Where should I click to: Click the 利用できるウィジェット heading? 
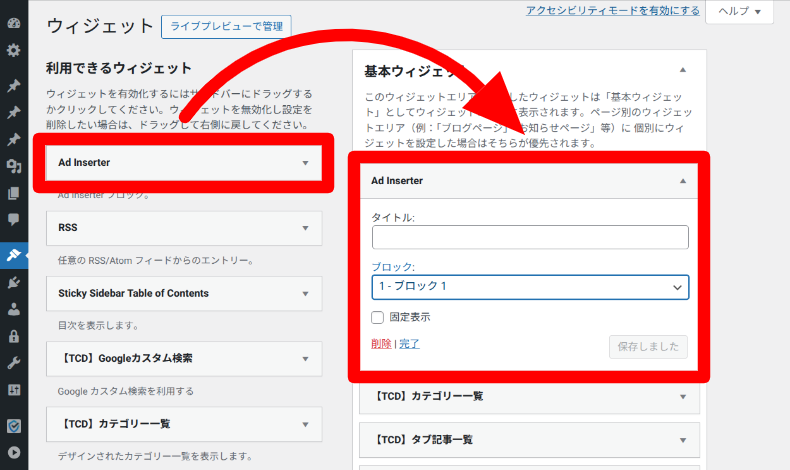click(x=119, y=68)
